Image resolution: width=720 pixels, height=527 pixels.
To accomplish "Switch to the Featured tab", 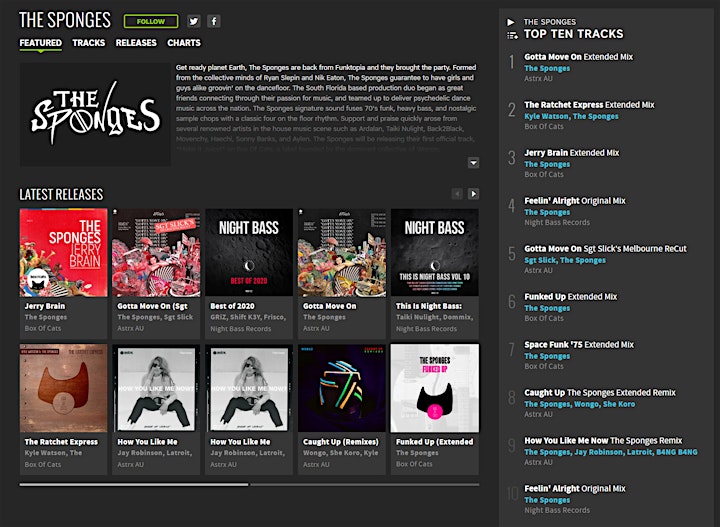I will click(x=40, y=43).
